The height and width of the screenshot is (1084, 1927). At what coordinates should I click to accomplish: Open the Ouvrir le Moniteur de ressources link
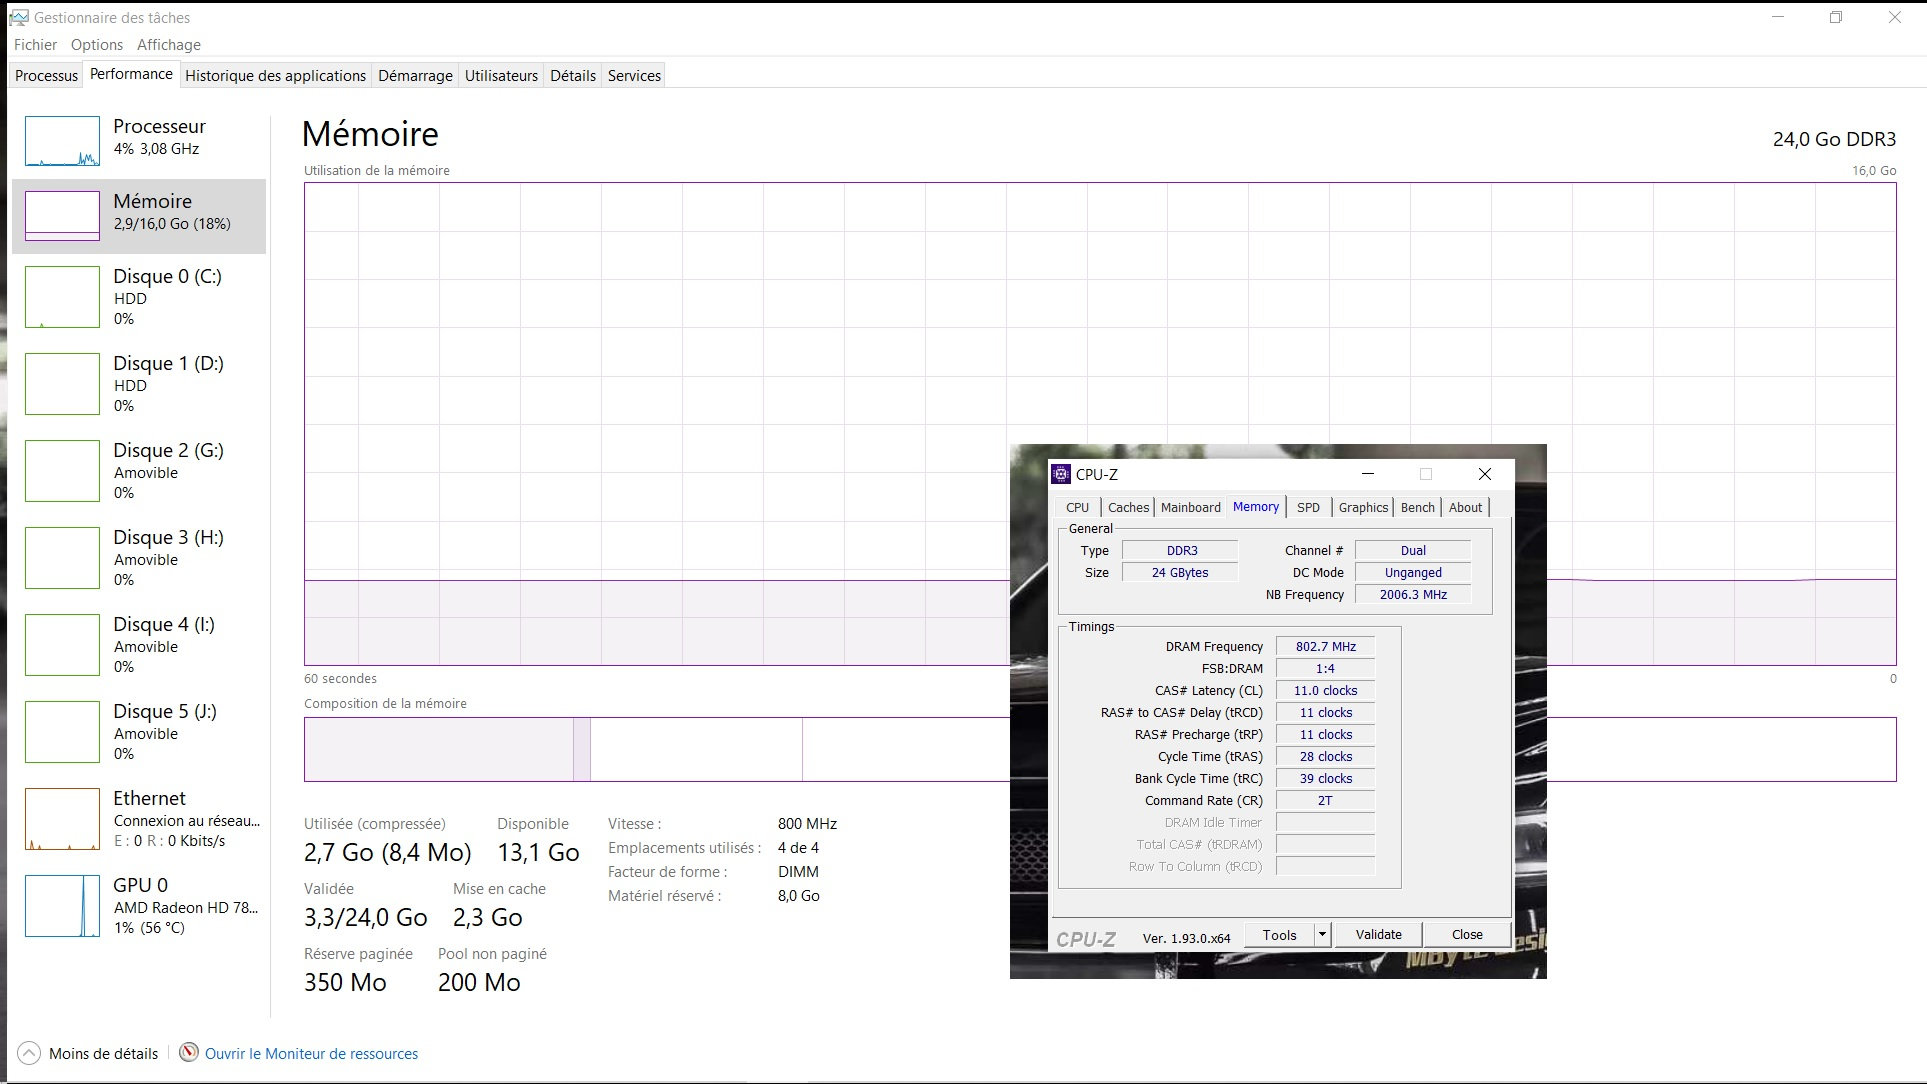pos(311,1054)
